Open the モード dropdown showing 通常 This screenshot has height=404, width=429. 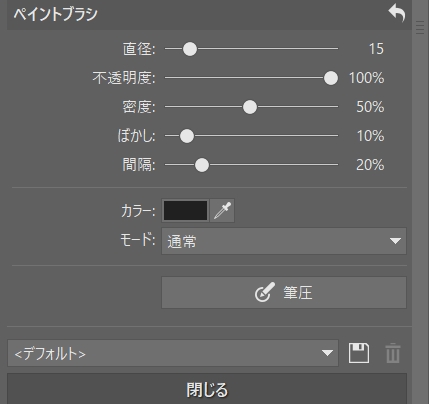click(x=284, y=241)
